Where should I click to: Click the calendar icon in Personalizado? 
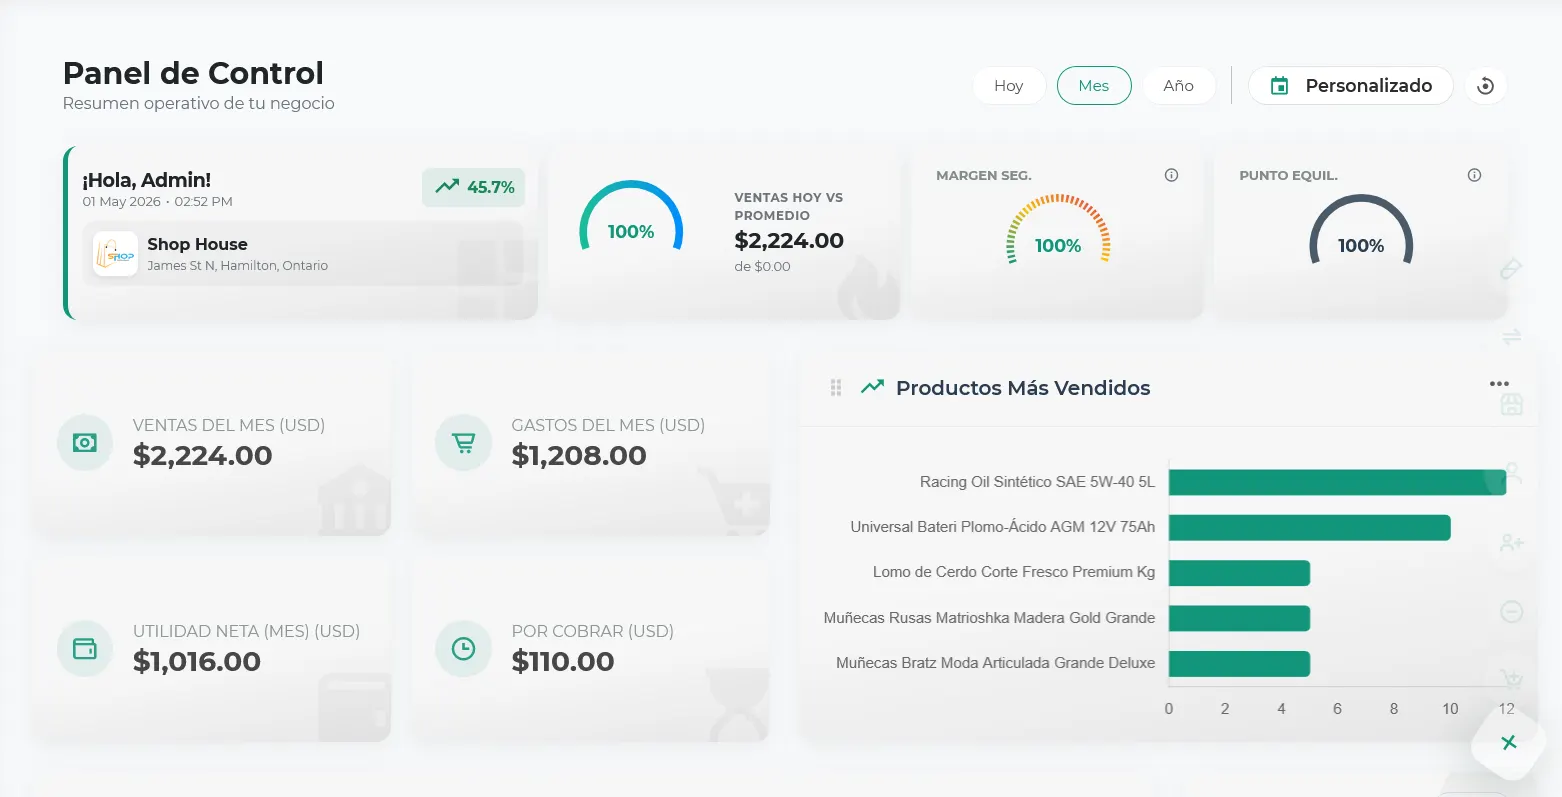1279,86
